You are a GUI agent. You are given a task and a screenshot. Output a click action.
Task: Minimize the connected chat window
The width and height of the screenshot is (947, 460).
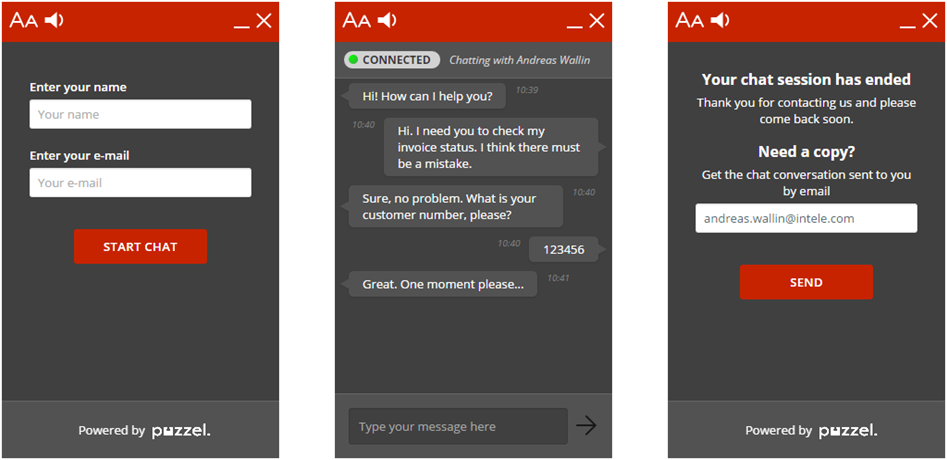[574, 22]
